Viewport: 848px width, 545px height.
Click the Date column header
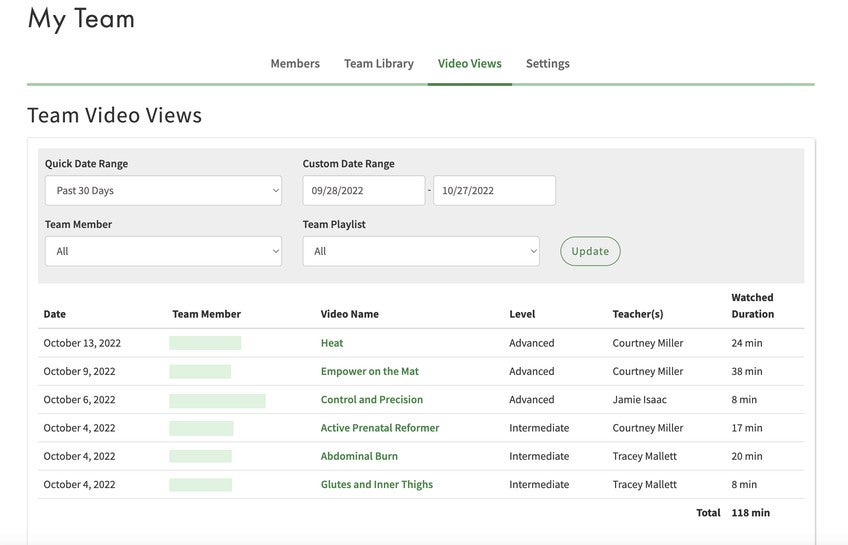[54, 314]
